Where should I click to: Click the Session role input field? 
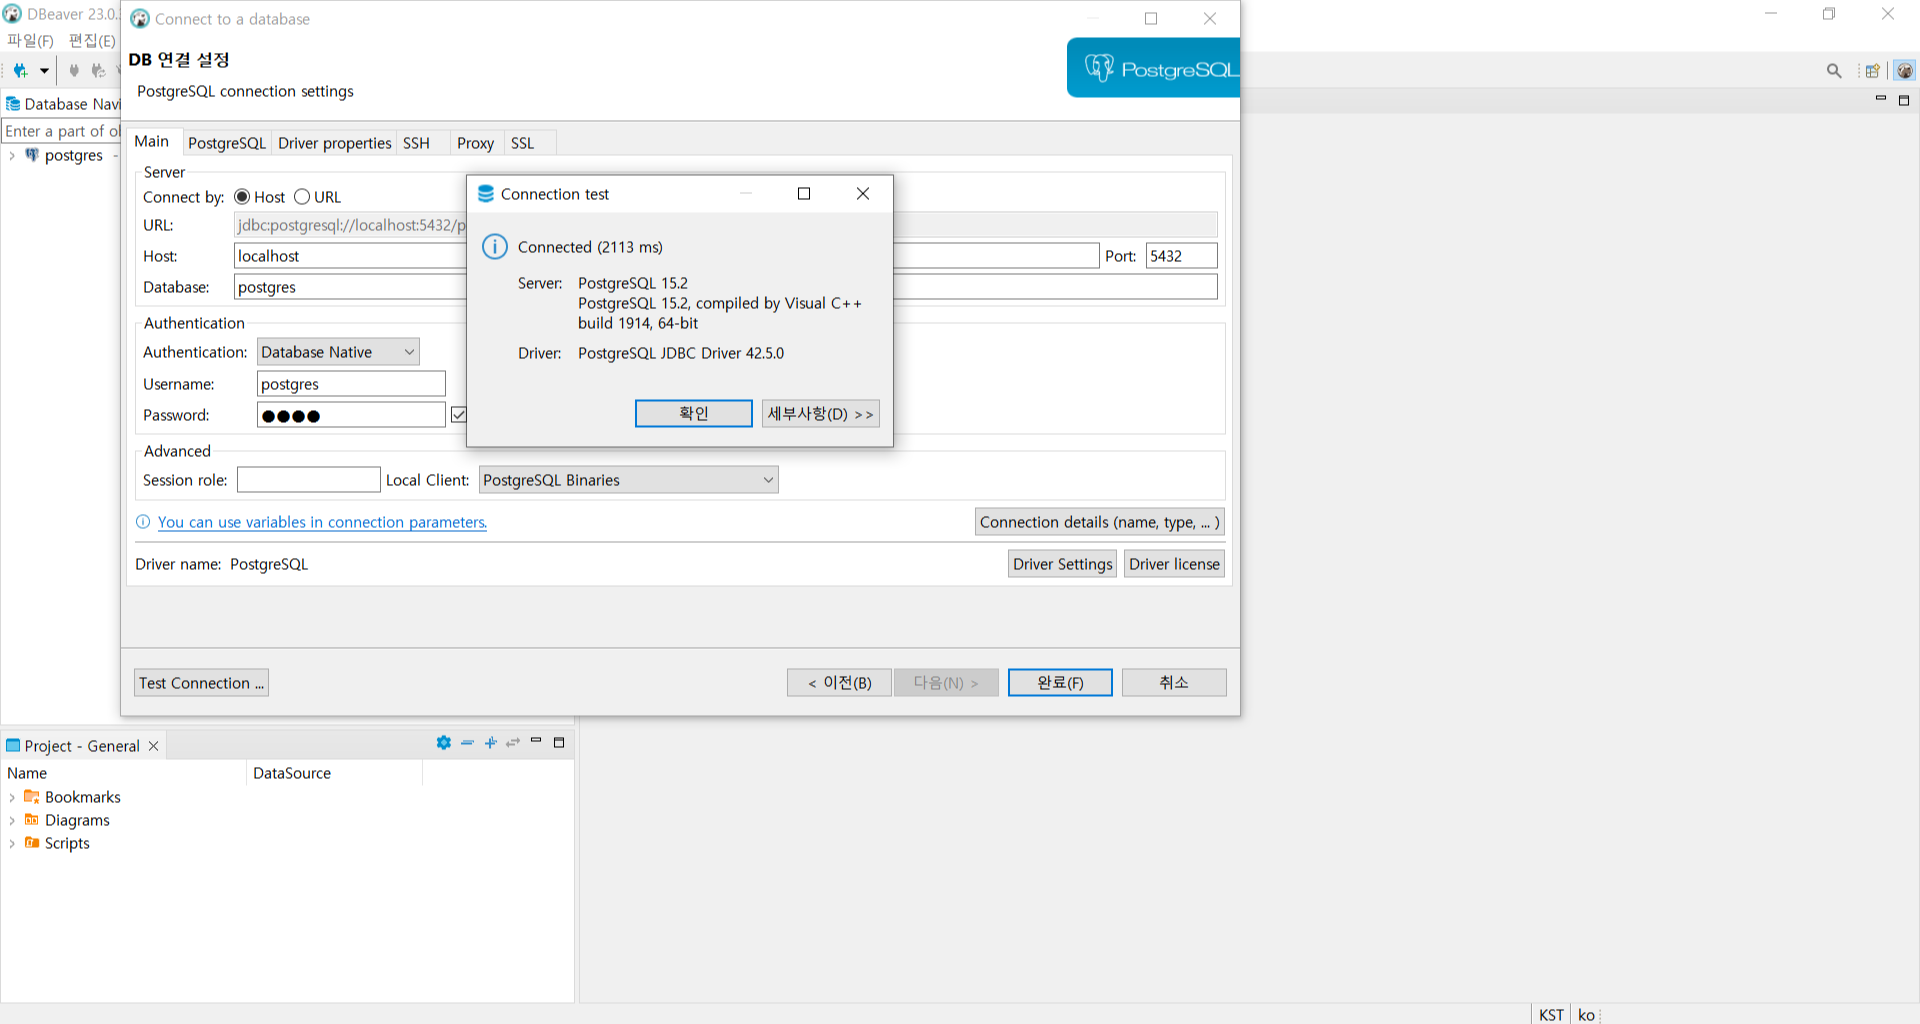click(308, 480)
